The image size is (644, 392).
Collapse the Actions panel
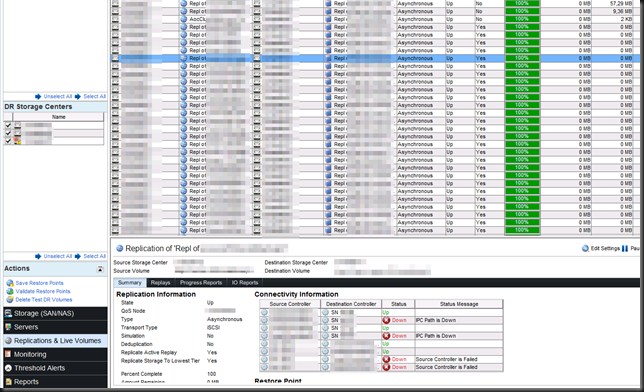tap(100, 269)
